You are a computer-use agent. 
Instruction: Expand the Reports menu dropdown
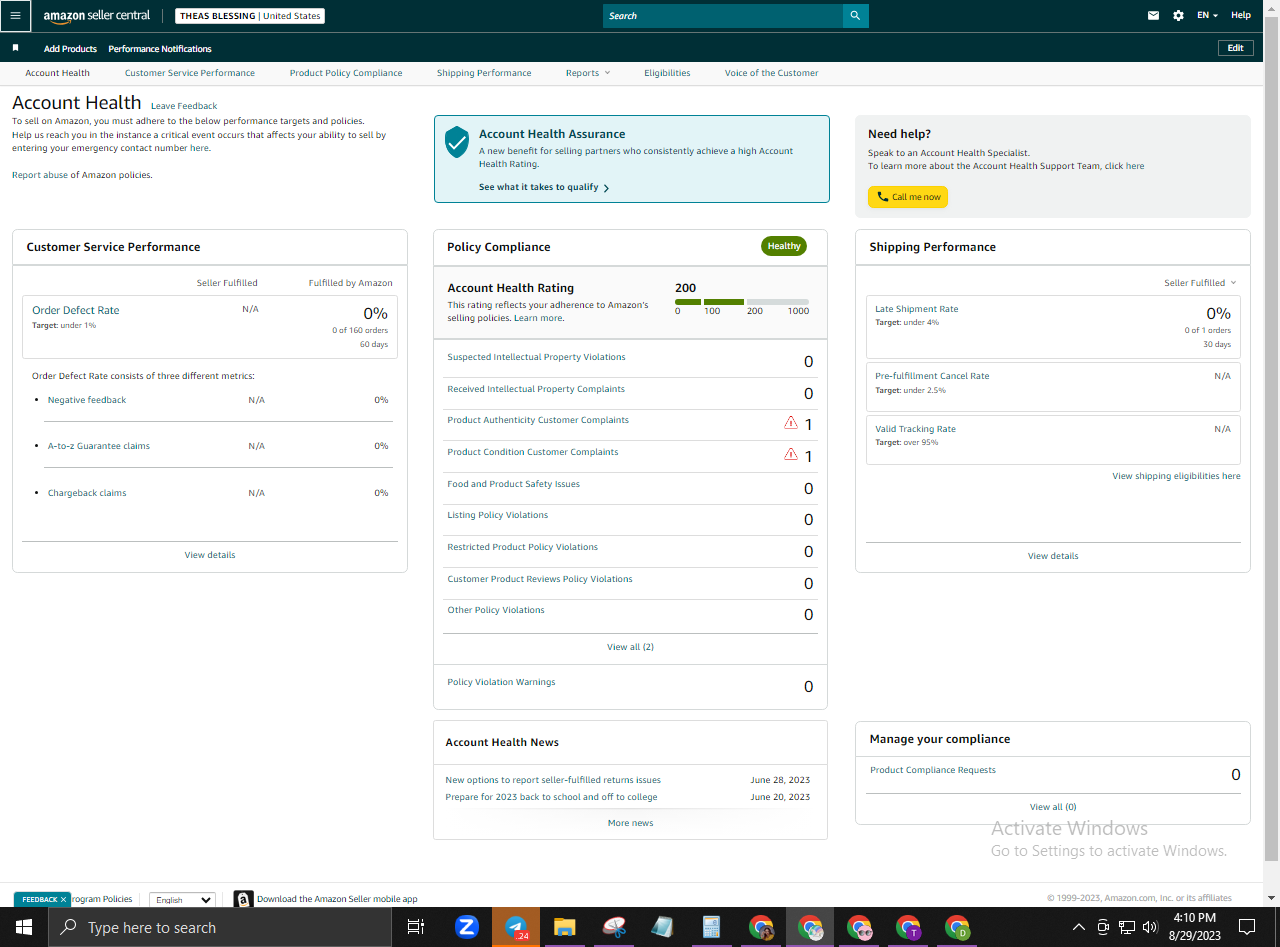(587, 73)
